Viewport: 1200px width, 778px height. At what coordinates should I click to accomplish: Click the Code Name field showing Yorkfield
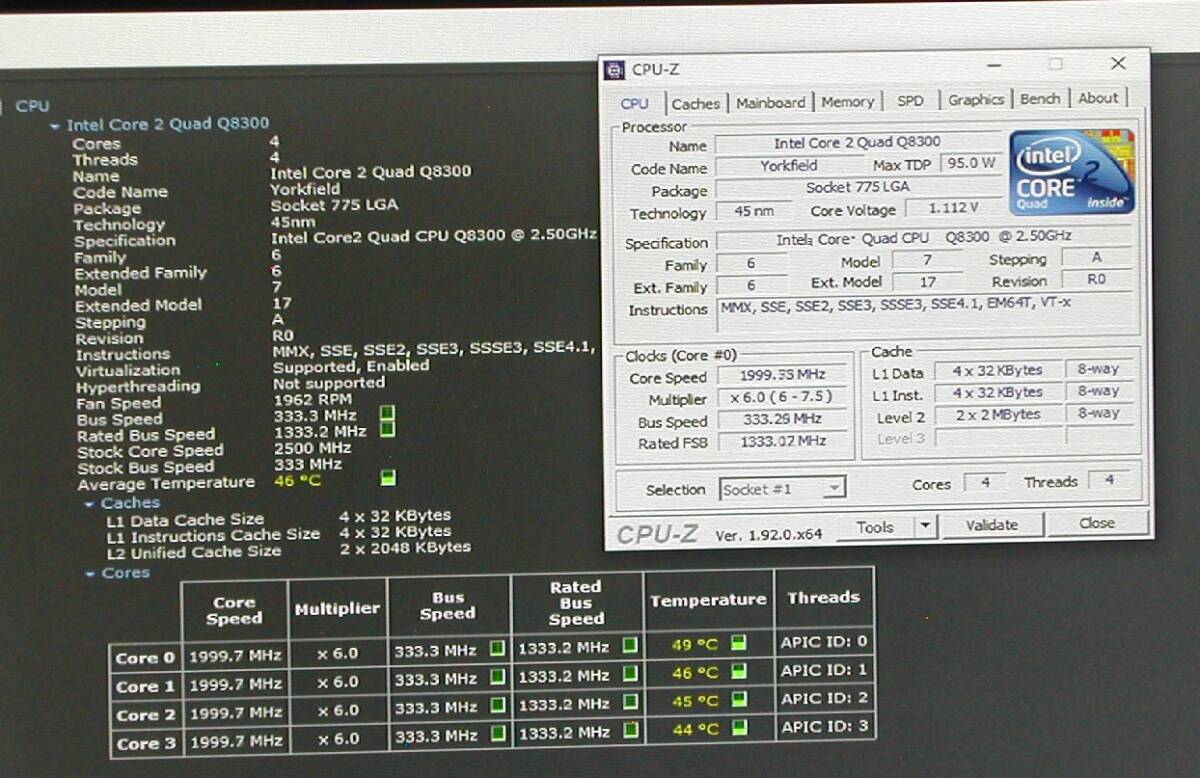pyautogui.click(x=788, y=166)
